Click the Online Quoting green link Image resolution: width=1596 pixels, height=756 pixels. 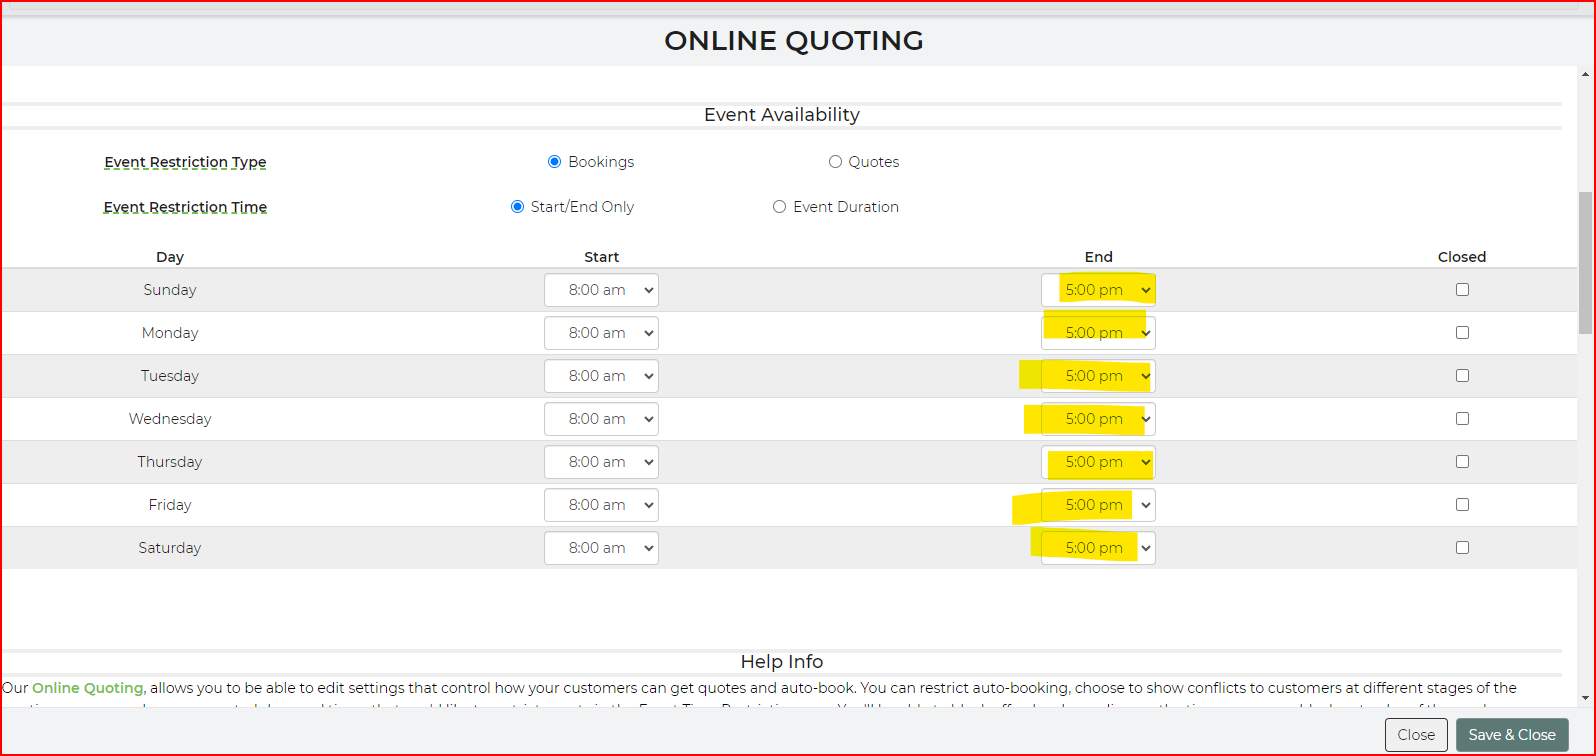[88, 688]
